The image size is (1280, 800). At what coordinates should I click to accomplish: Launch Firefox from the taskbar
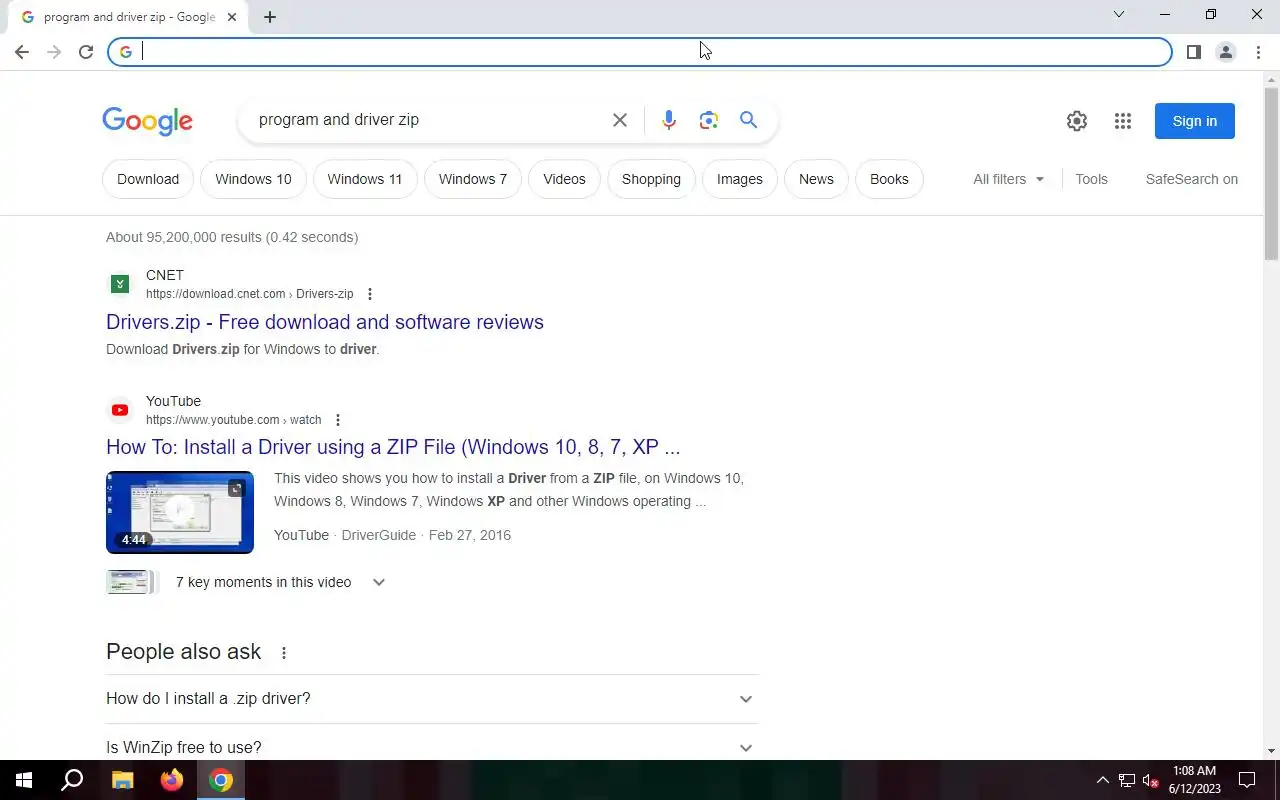172,780
